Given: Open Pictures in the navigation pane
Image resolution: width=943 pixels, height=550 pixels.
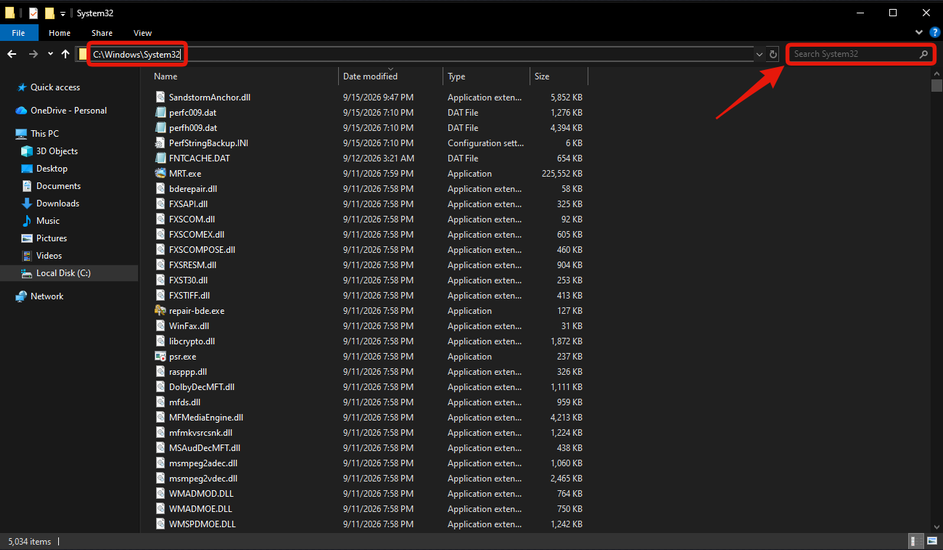Looking at the screenshot, I should pos(51,238).
